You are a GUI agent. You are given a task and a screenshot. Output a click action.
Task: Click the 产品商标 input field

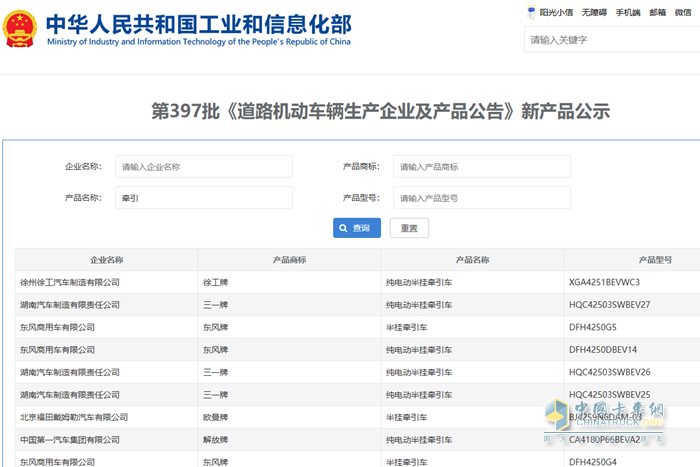[x=482, y=167]
